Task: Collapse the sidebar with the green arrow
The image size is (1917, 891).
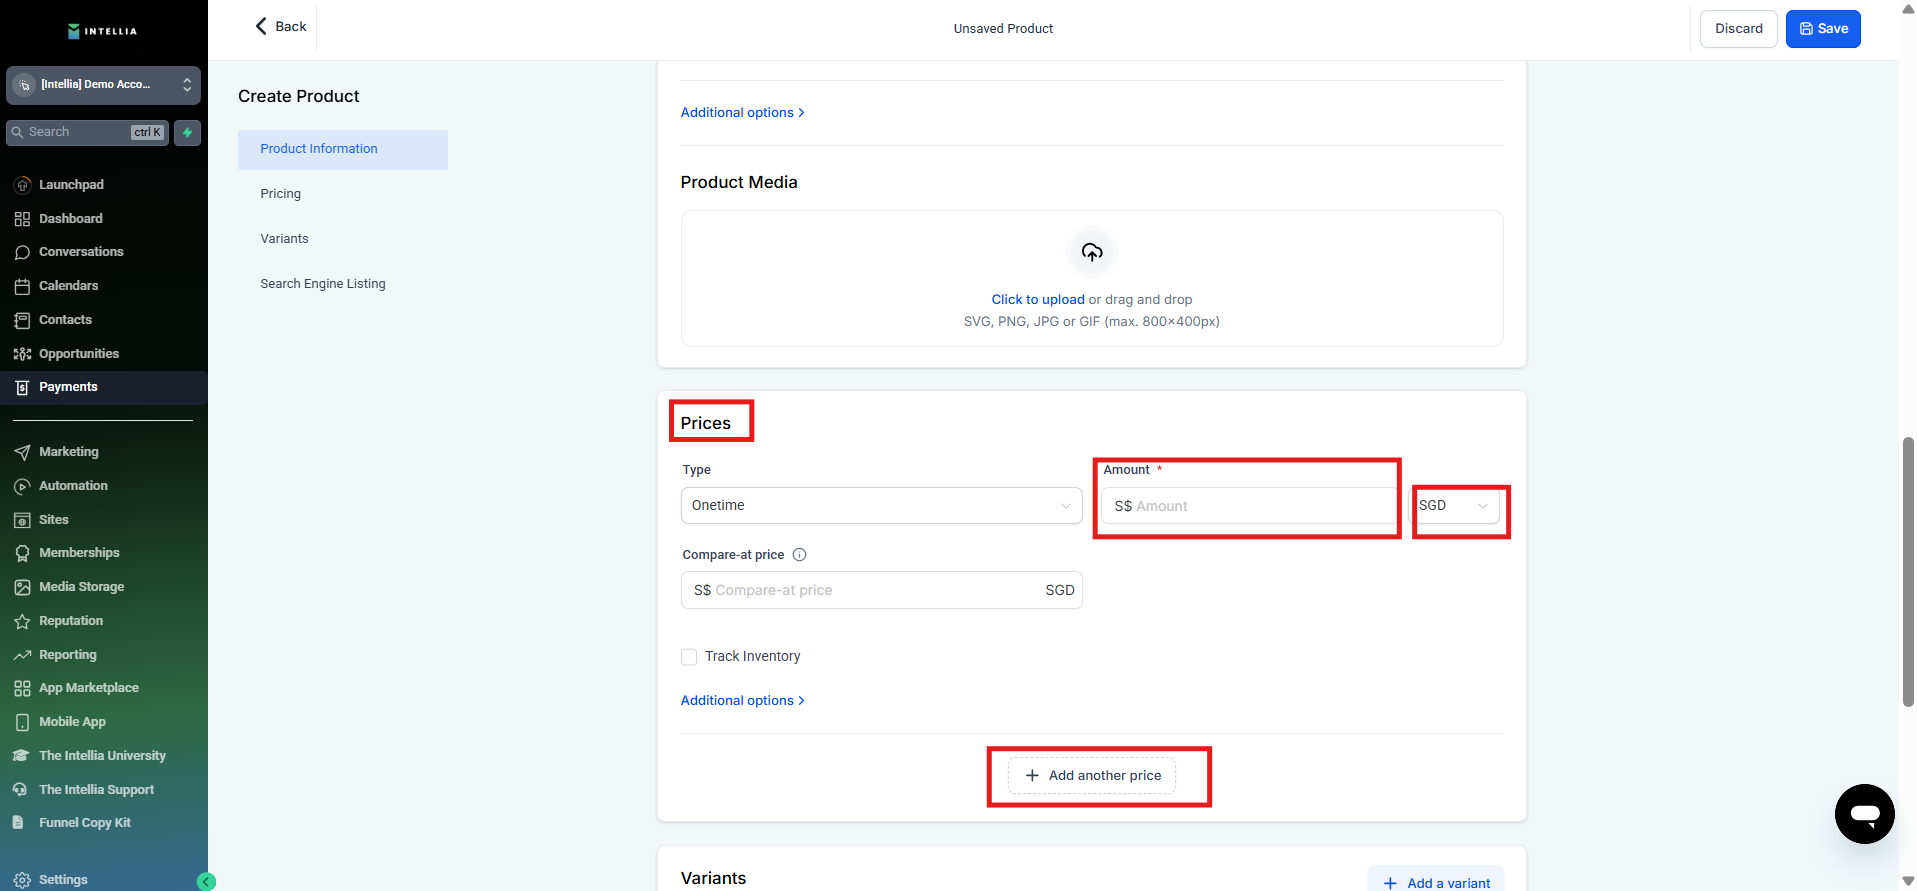Action: [206, 881]
